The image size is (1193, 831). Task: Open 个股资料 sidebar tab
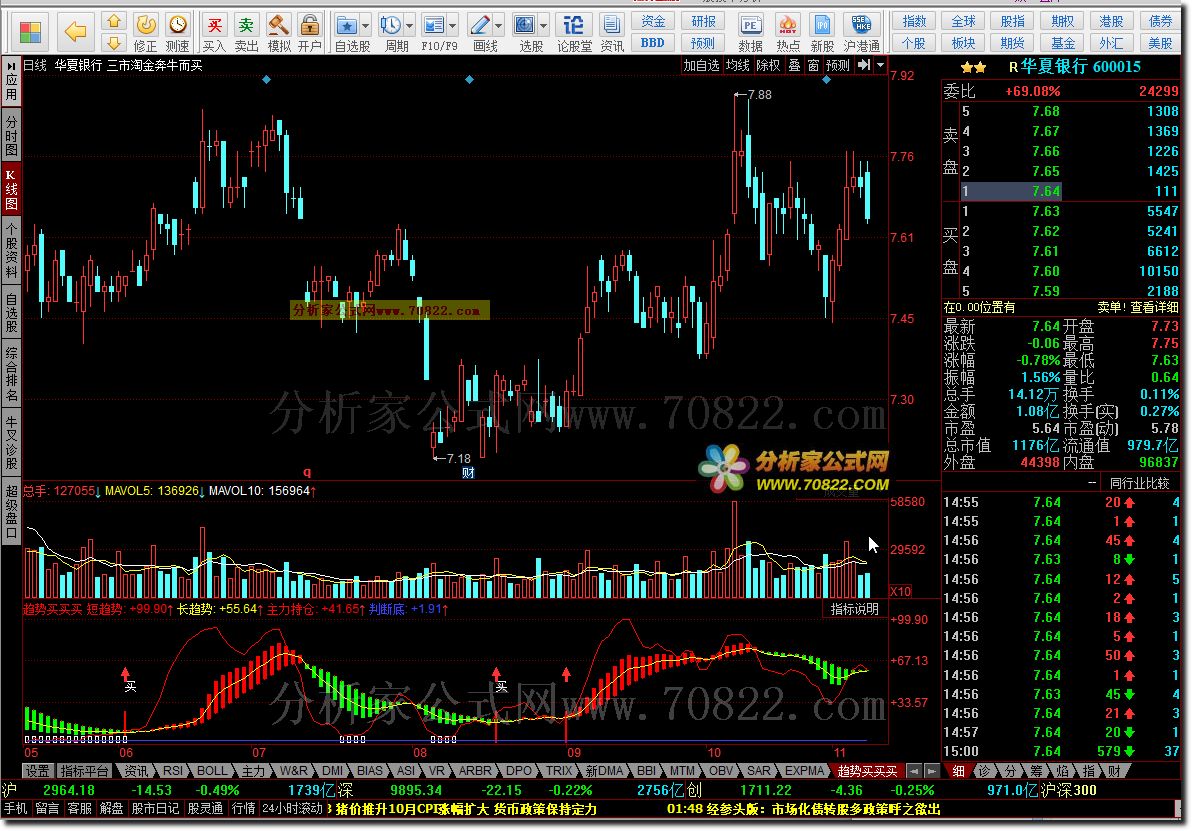click(11, 250)
